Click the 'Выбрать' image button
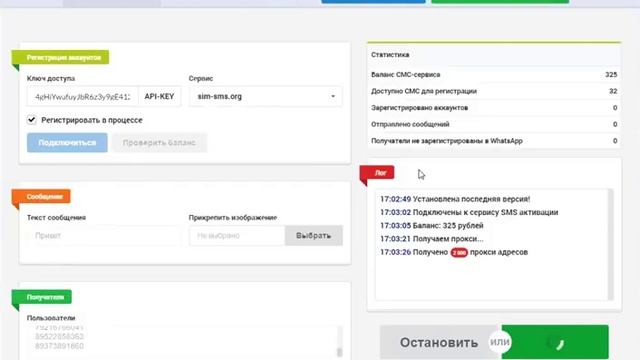This screenshot has height=360, width=640. tap(313, 236)
